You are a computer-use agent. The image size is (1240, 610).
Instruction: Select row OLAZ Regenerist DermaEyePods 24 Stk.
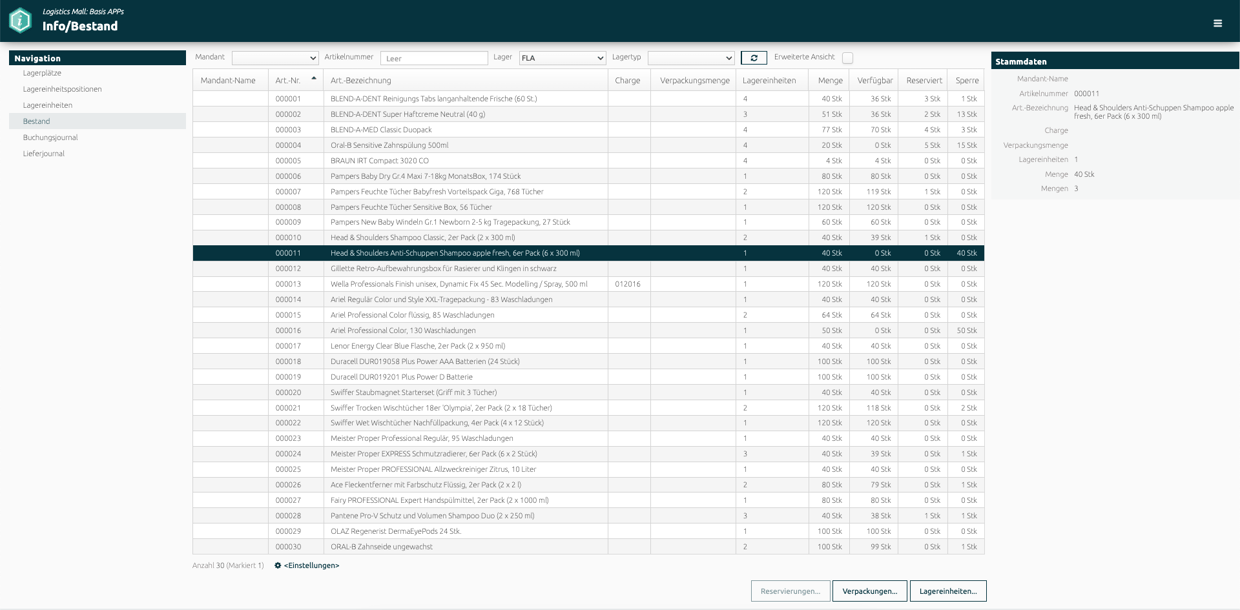click(588, 531)
